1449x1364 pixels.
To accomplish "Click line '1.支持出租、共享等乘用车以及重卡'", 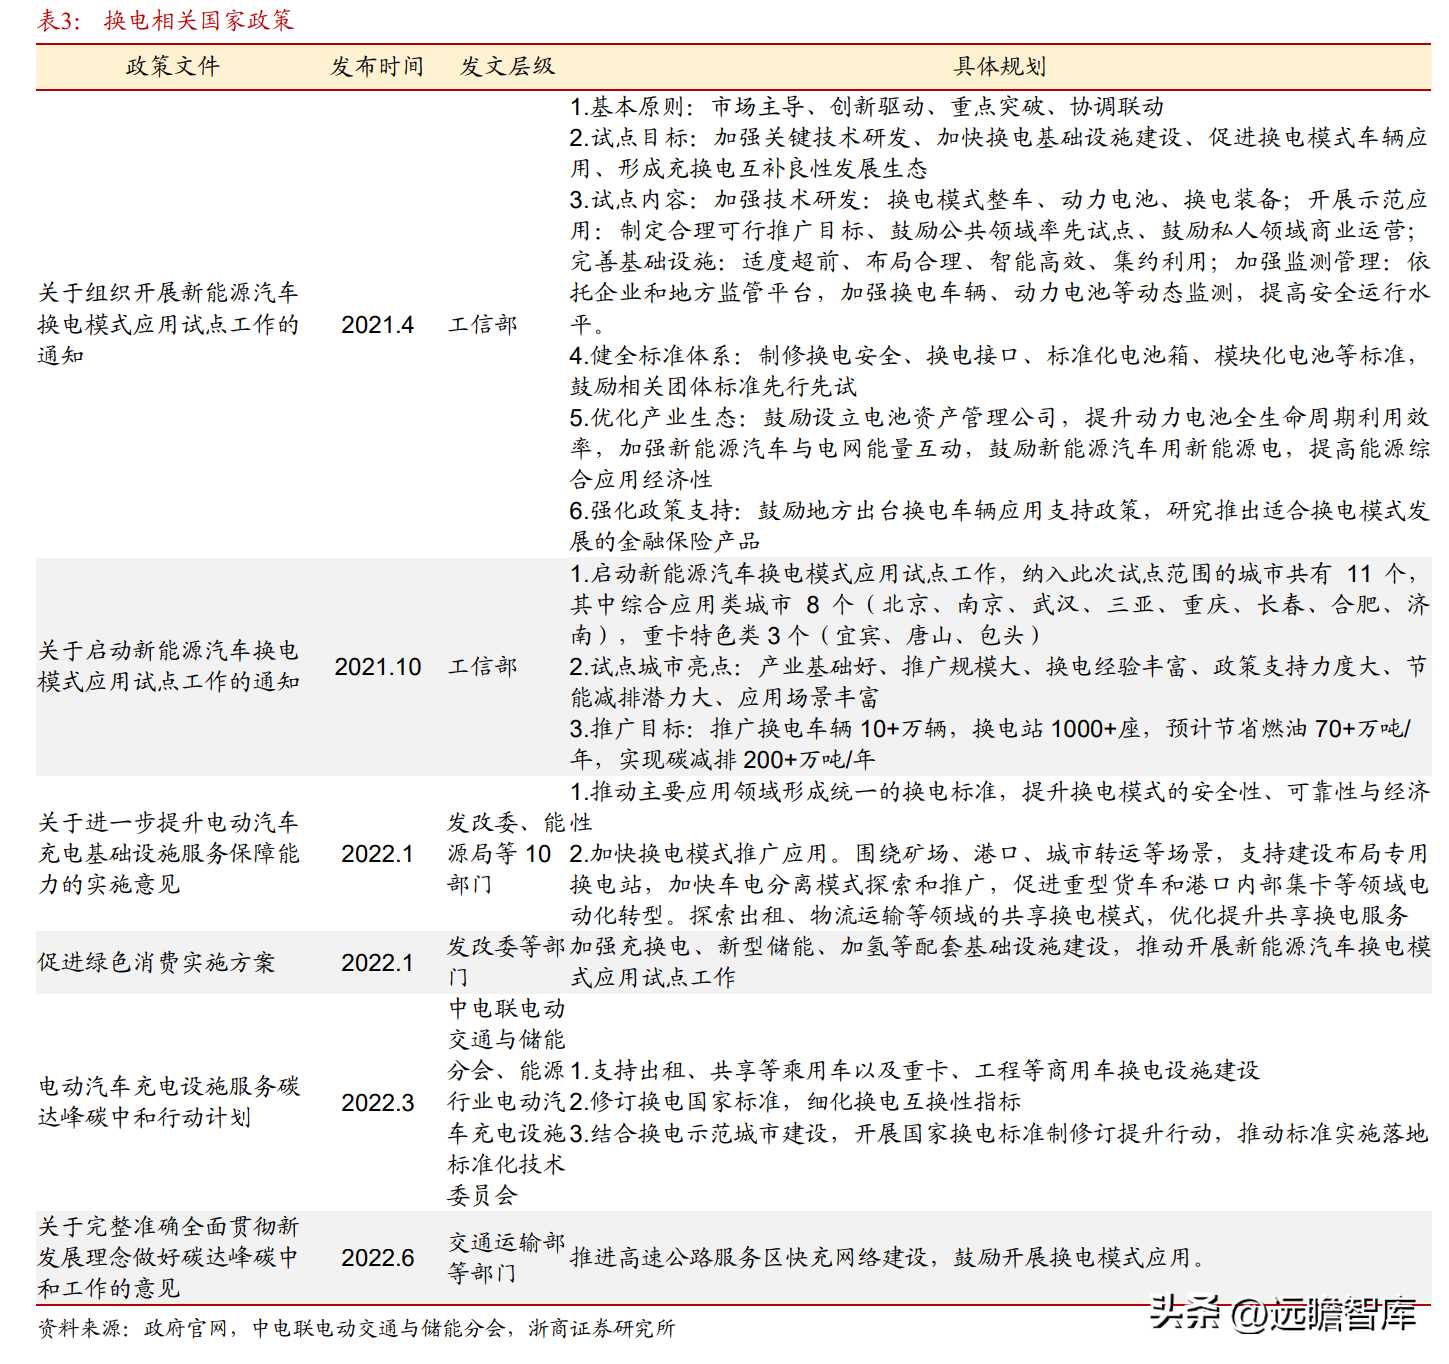I will tap(915, 1070).
